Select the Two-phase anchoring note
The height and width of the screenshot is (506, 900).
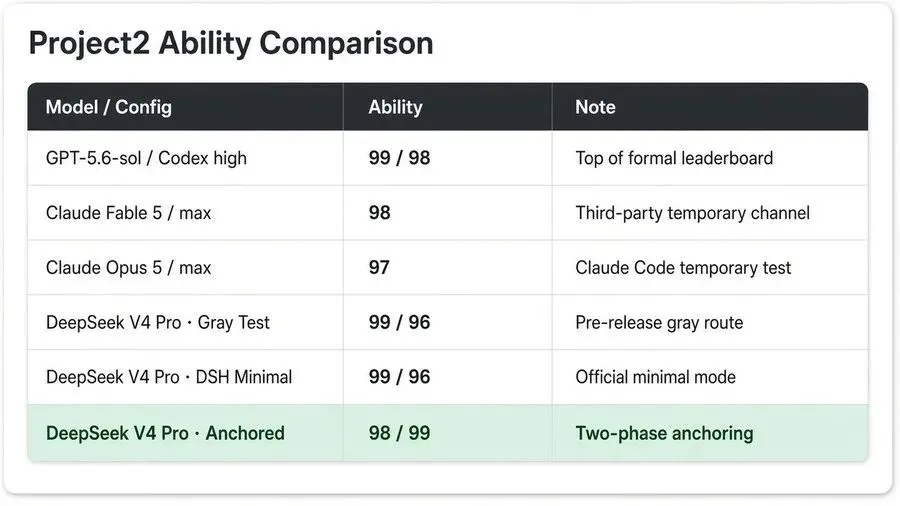(664, 433)
